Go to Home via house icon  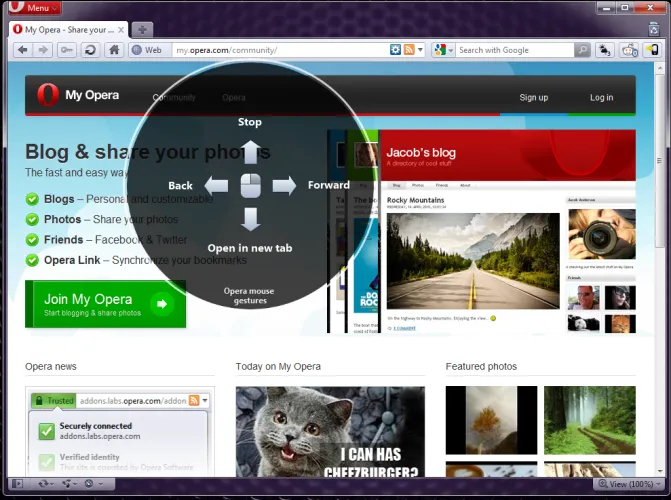[114, 50]
